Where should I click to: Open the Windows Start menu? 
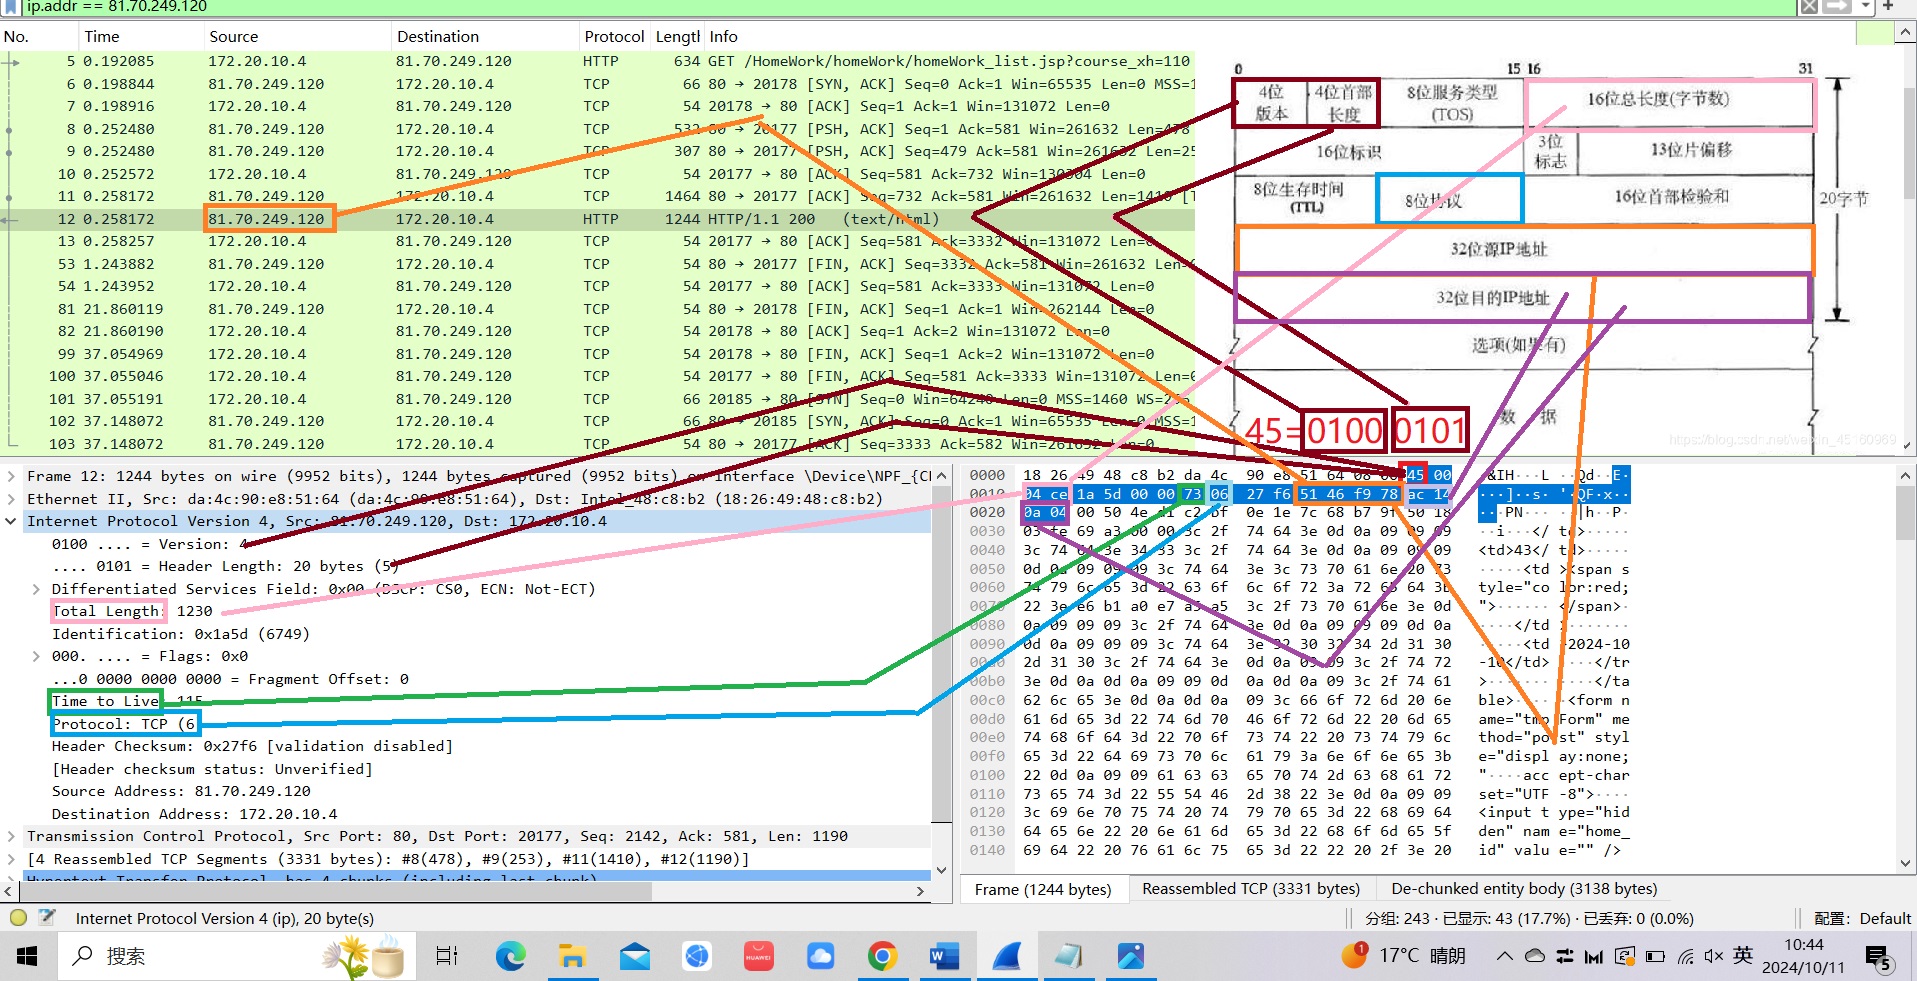(27, 956)
